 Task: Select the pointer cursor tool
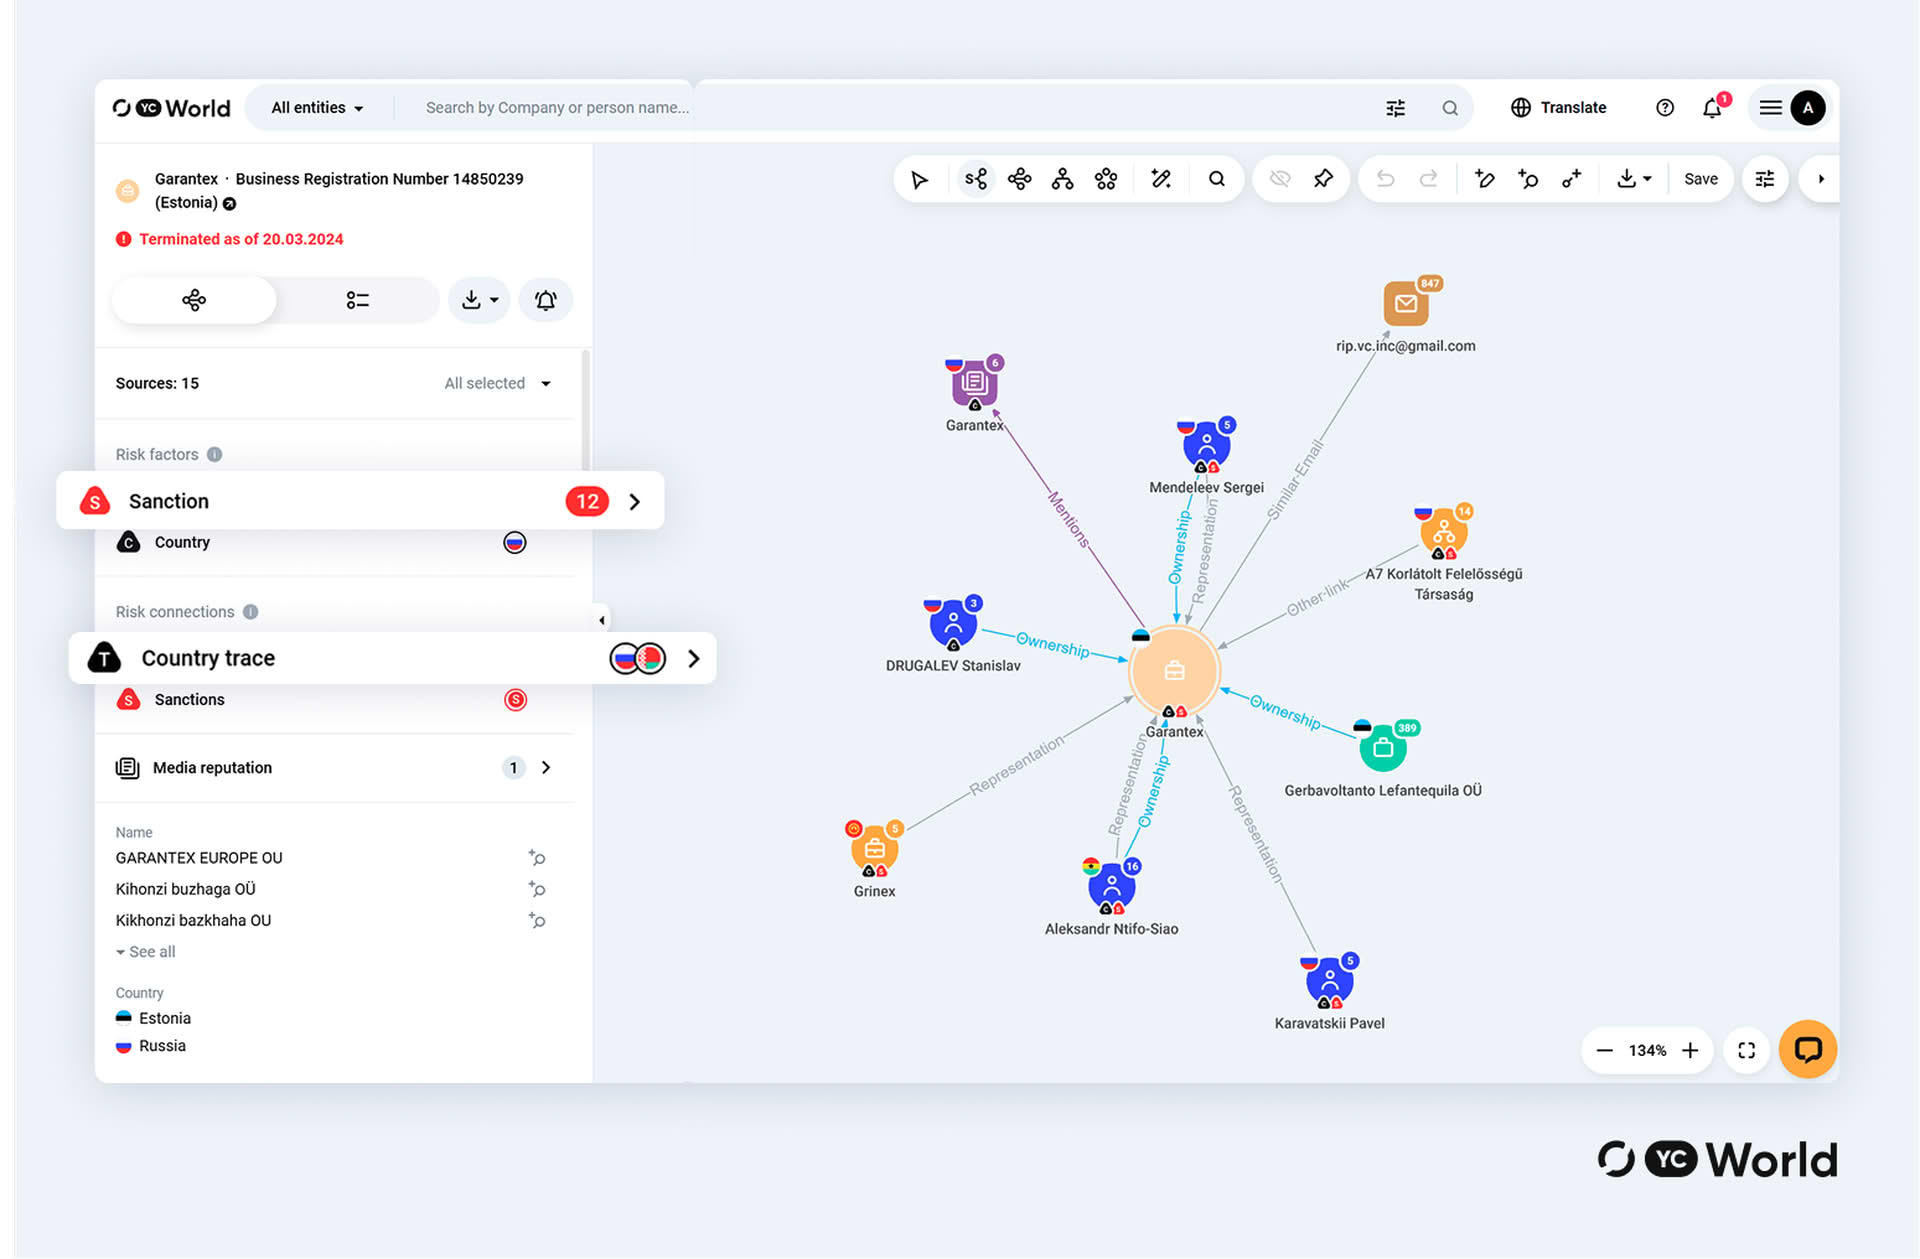(x=919, y=180)
